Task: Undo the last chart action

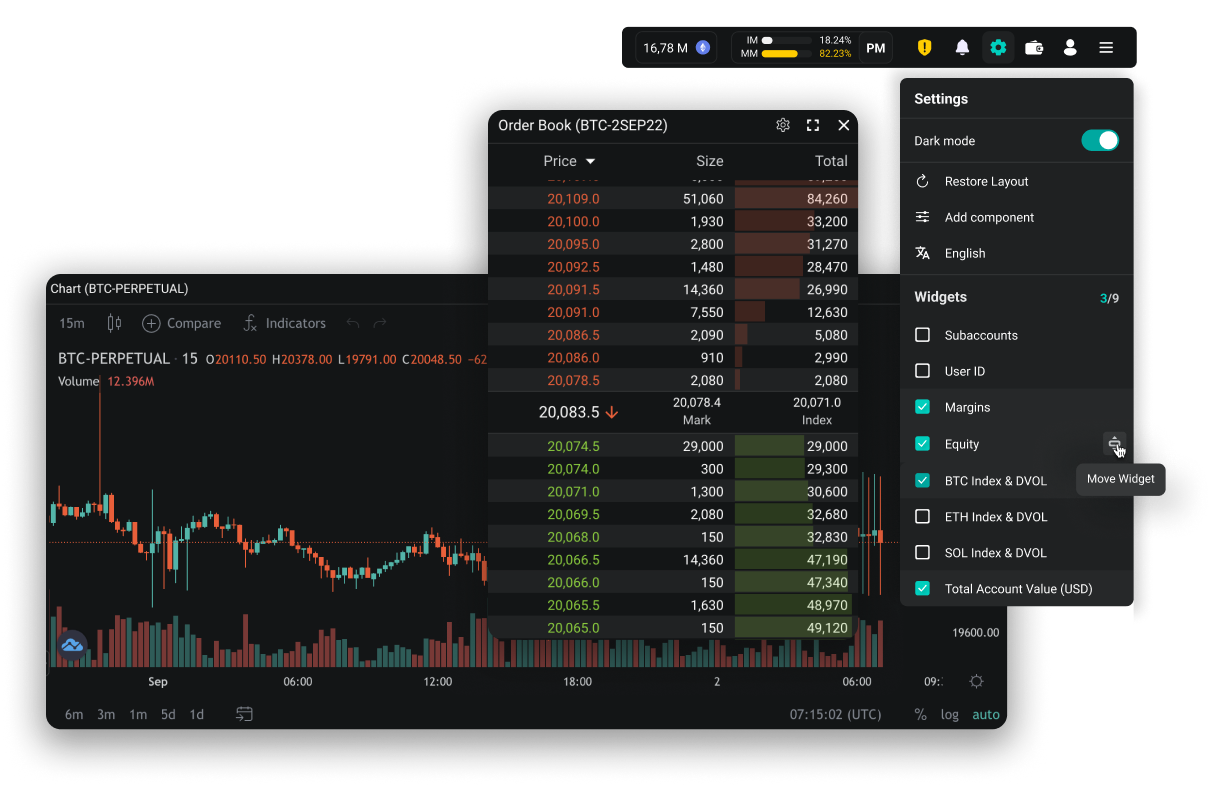Action: [352, 323]
